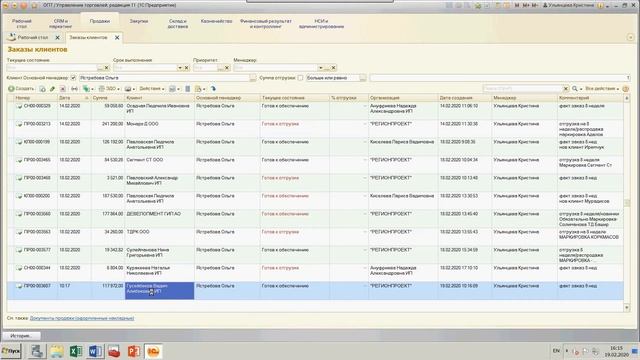
Task: Open Срок выполнения dropdown arrow
Action: [x=180, y=68]
